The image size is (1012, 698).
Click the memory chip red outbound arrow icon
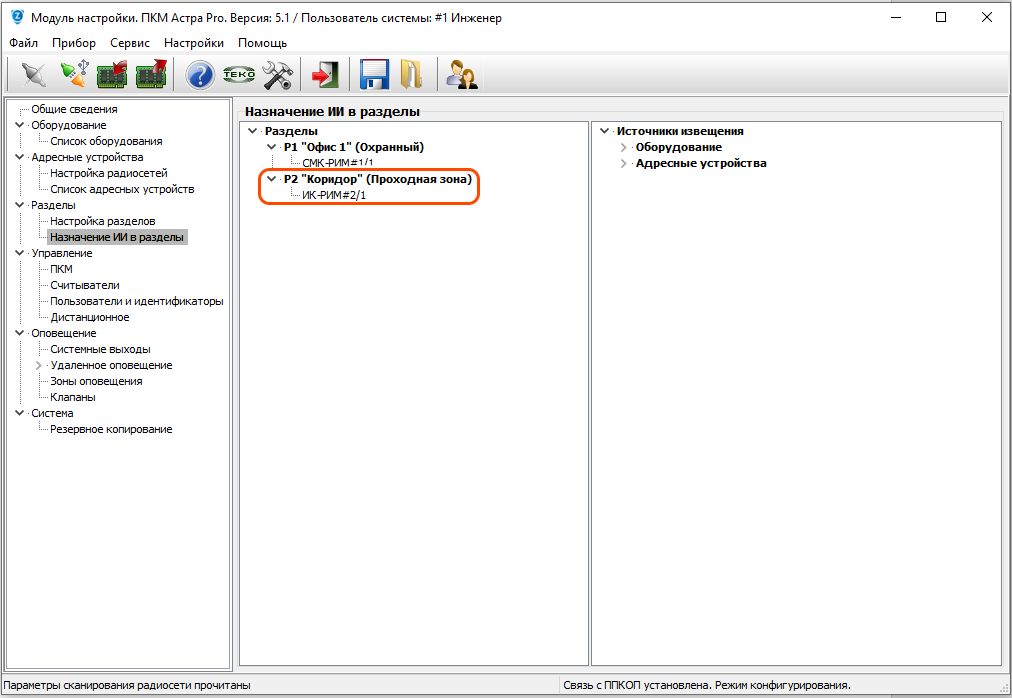(151, 75)
